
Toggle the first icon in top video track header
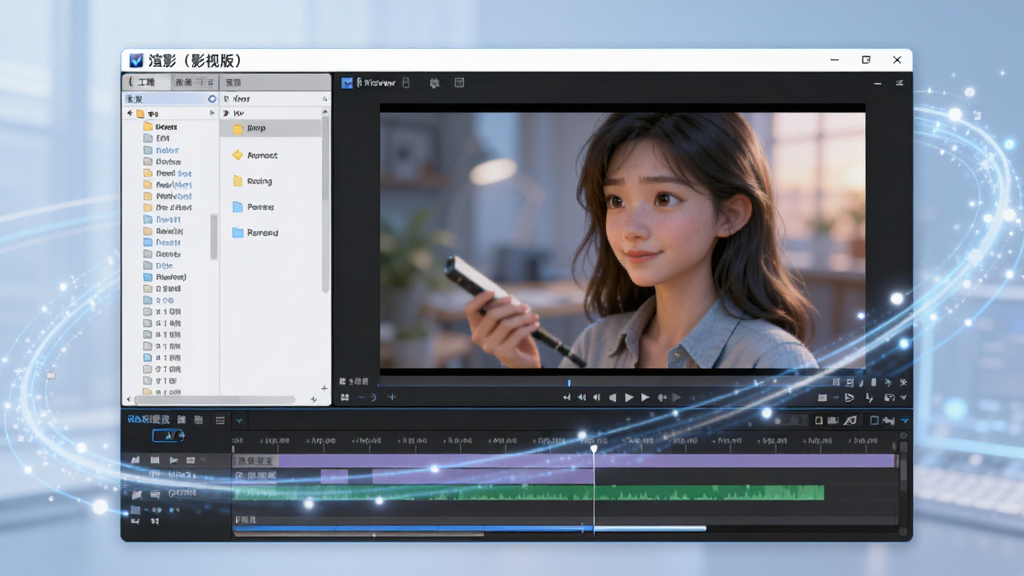coord(135,460)
